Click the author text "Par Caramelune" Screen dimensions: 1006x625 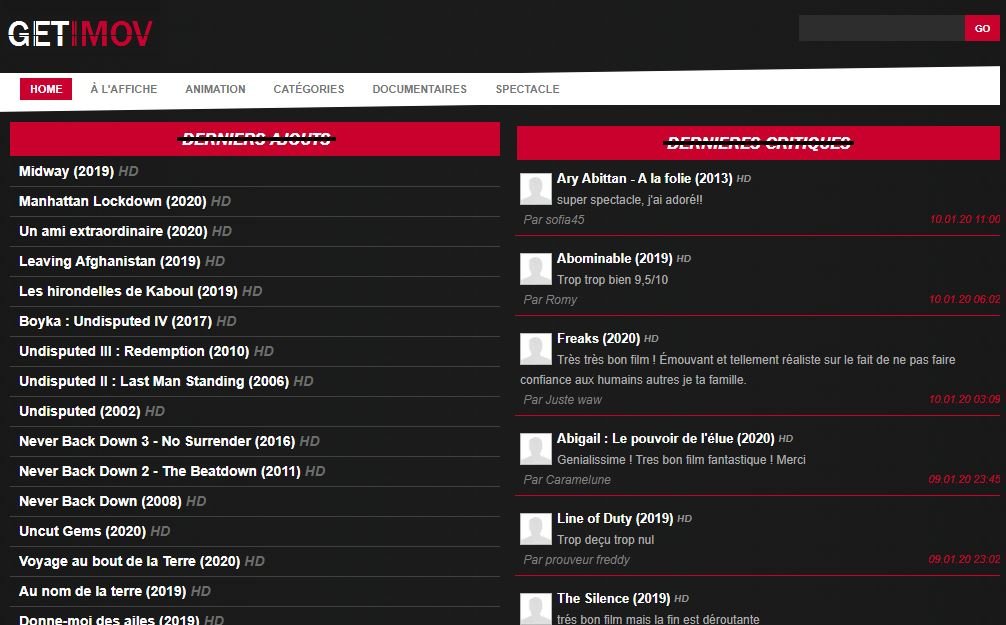click(567, 480)
